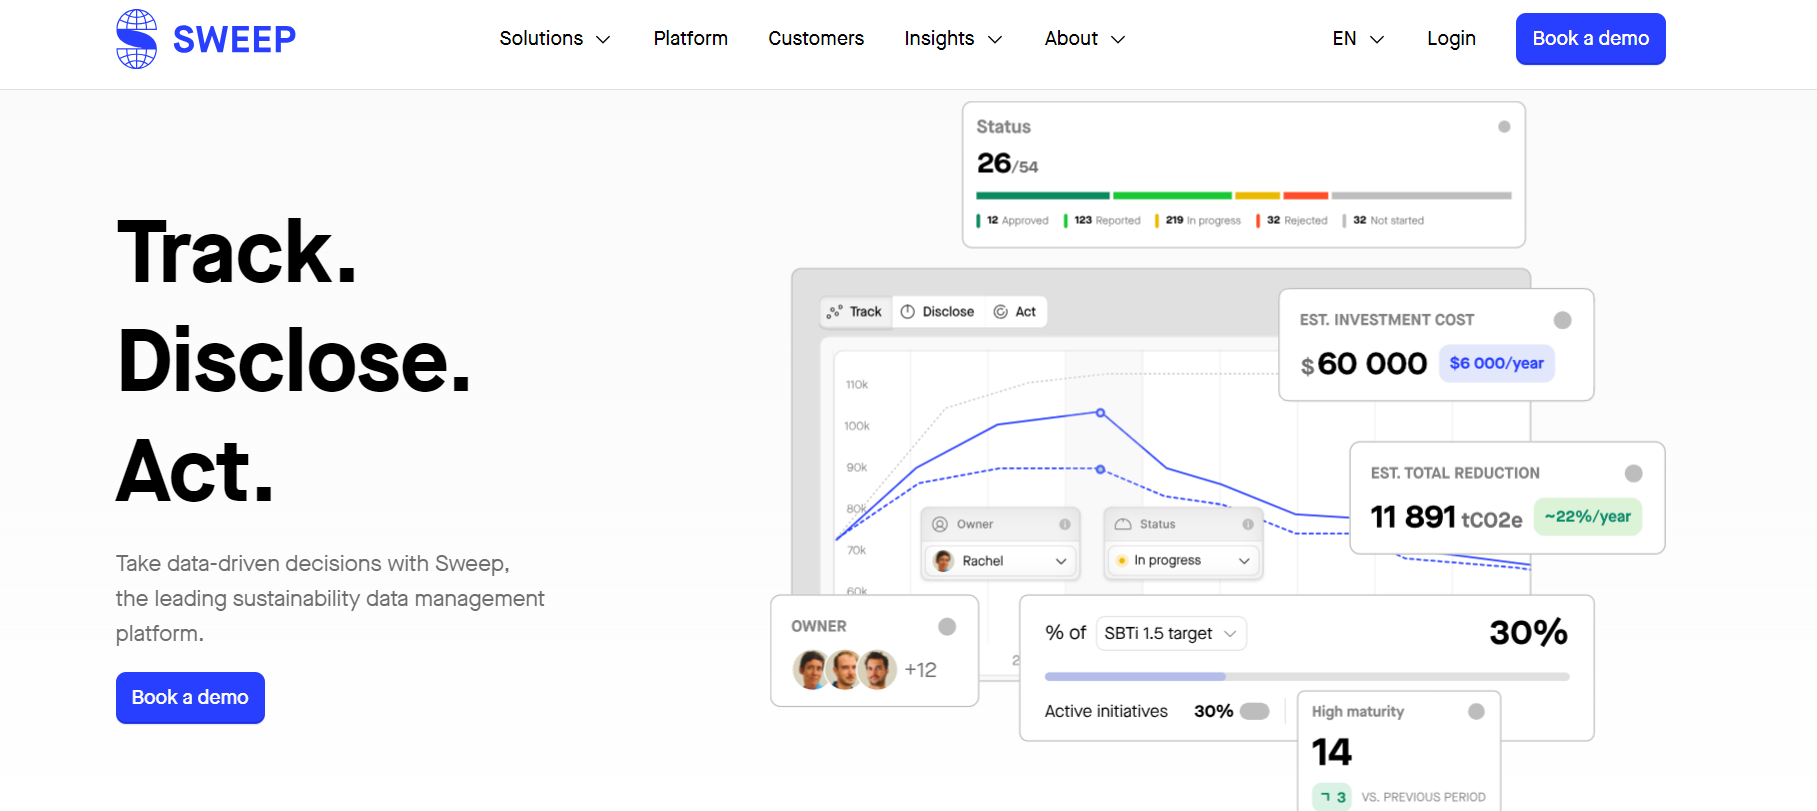The image size is (1817, 811).
Task: Click Book a demo in the header
Action: pyautogui.click(x=1591, y=39)
